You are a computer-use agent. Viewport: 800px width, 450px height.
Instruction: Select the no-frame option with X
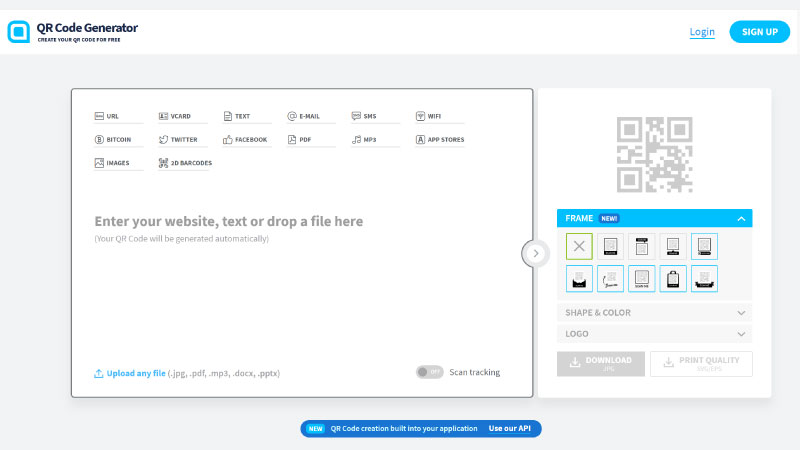(x=579, y=246)
